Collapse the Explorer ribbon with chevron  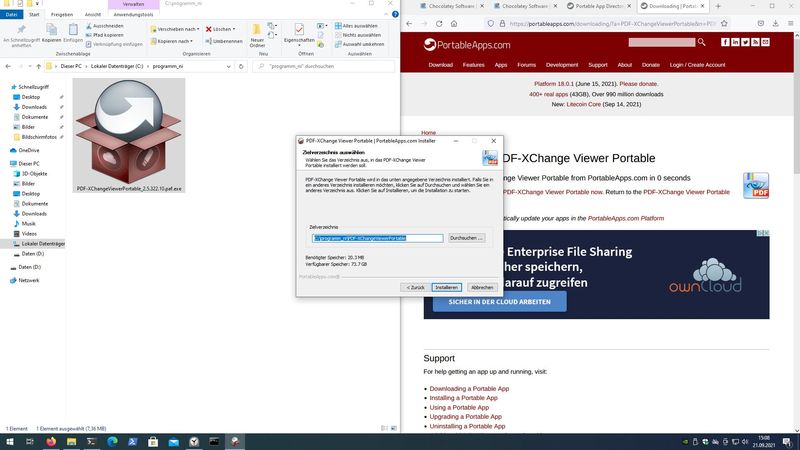point(386,14)
